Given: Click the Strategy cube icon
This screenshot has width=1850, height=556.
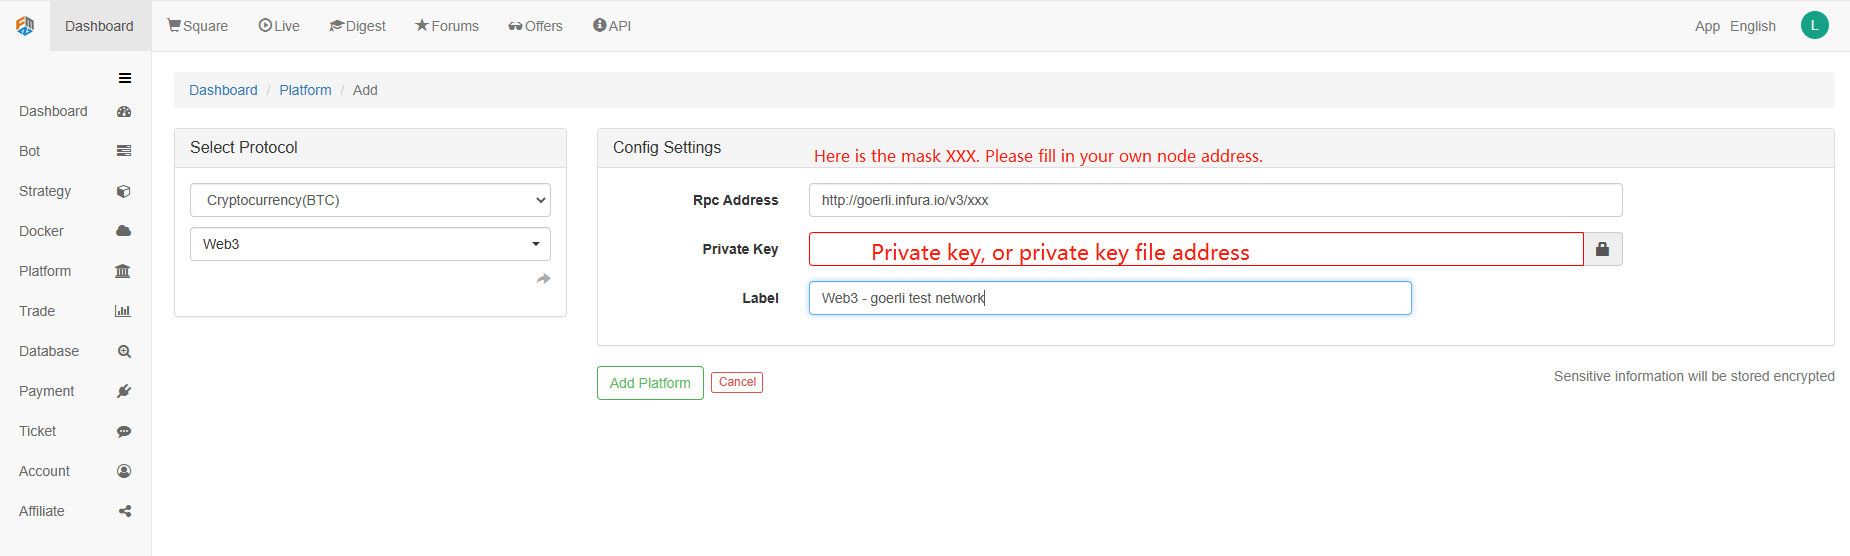Looking at the screenshot, I should pyautogui.click(x=124, y=191).
